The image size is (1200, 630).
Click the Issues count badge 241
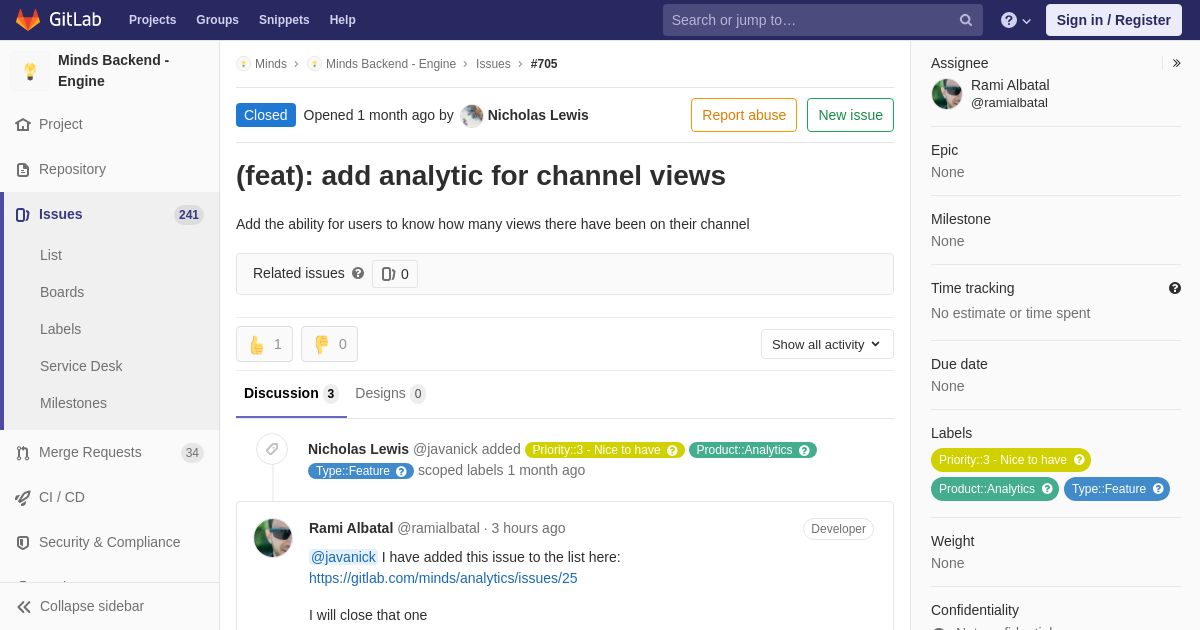(x=189, y=215)
